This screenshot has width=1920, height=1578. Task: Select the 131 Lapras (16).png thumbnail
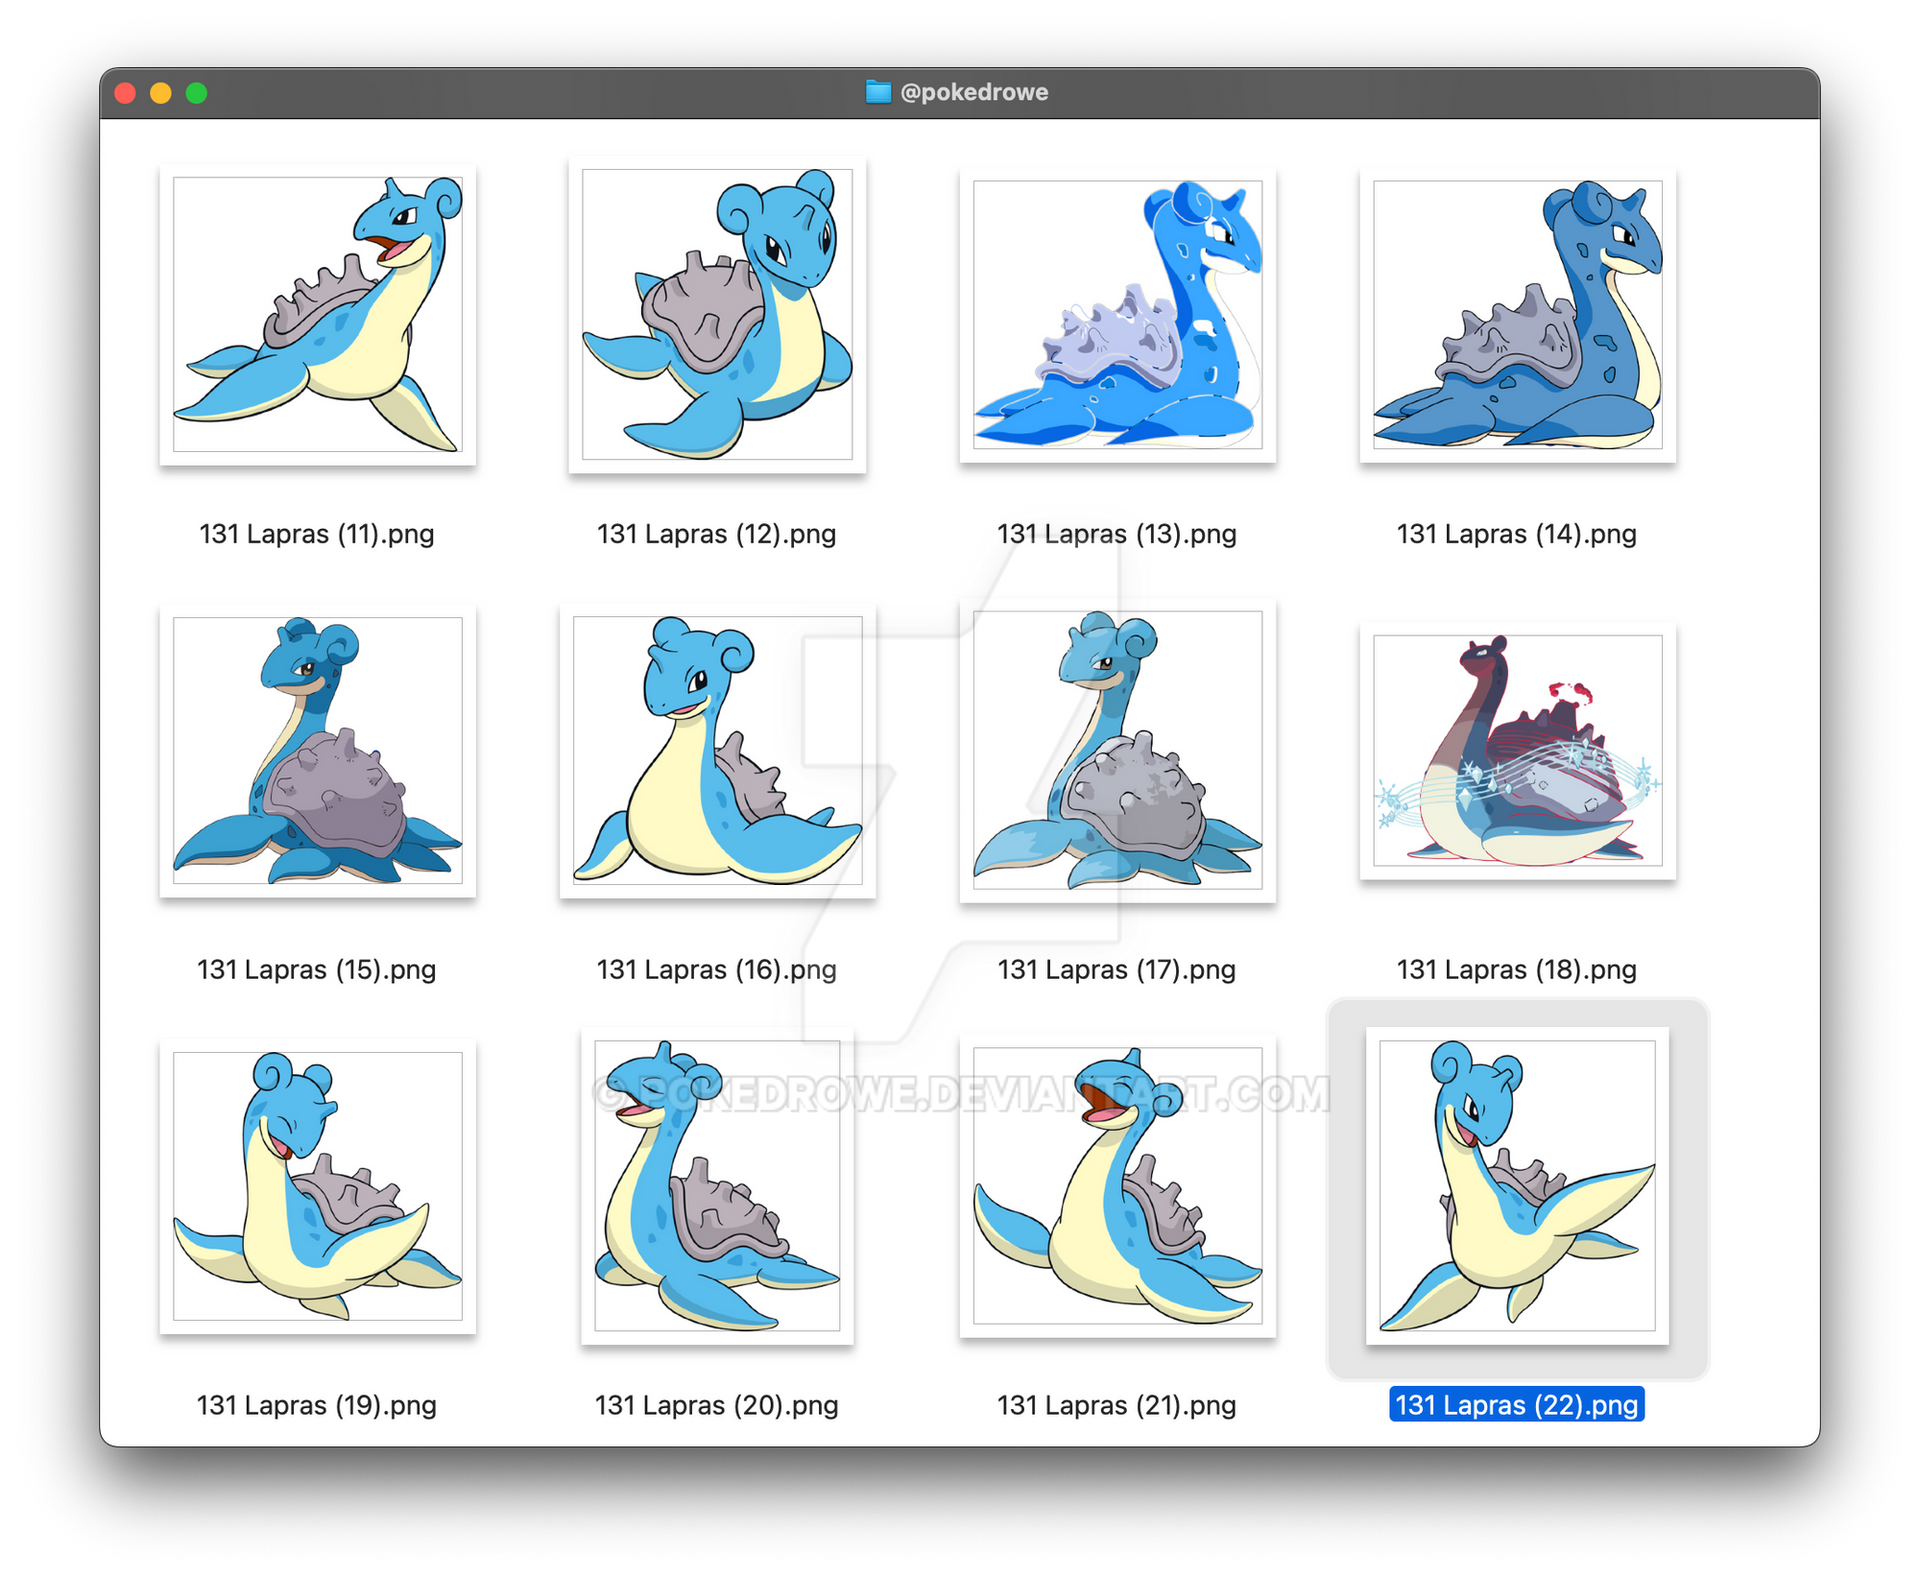717,750
